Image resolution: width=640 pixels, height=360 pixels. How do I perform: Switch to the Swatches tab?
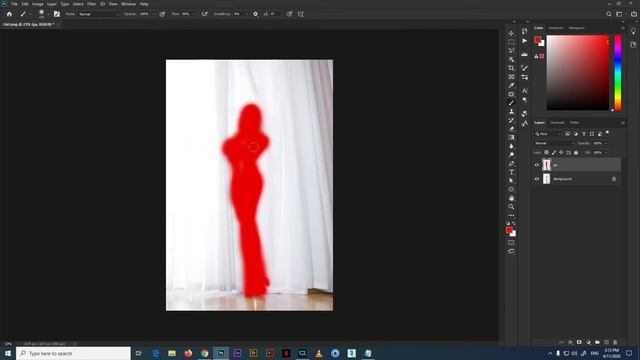tap(556, 28)
